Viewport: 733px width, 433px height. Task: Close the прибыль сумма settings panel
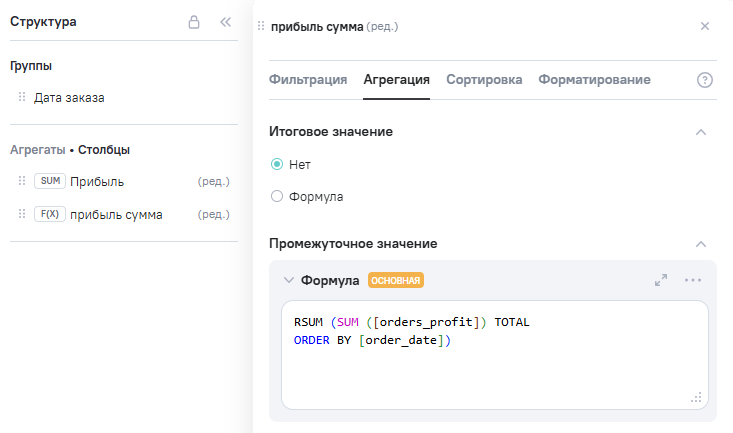pos(705,26)
